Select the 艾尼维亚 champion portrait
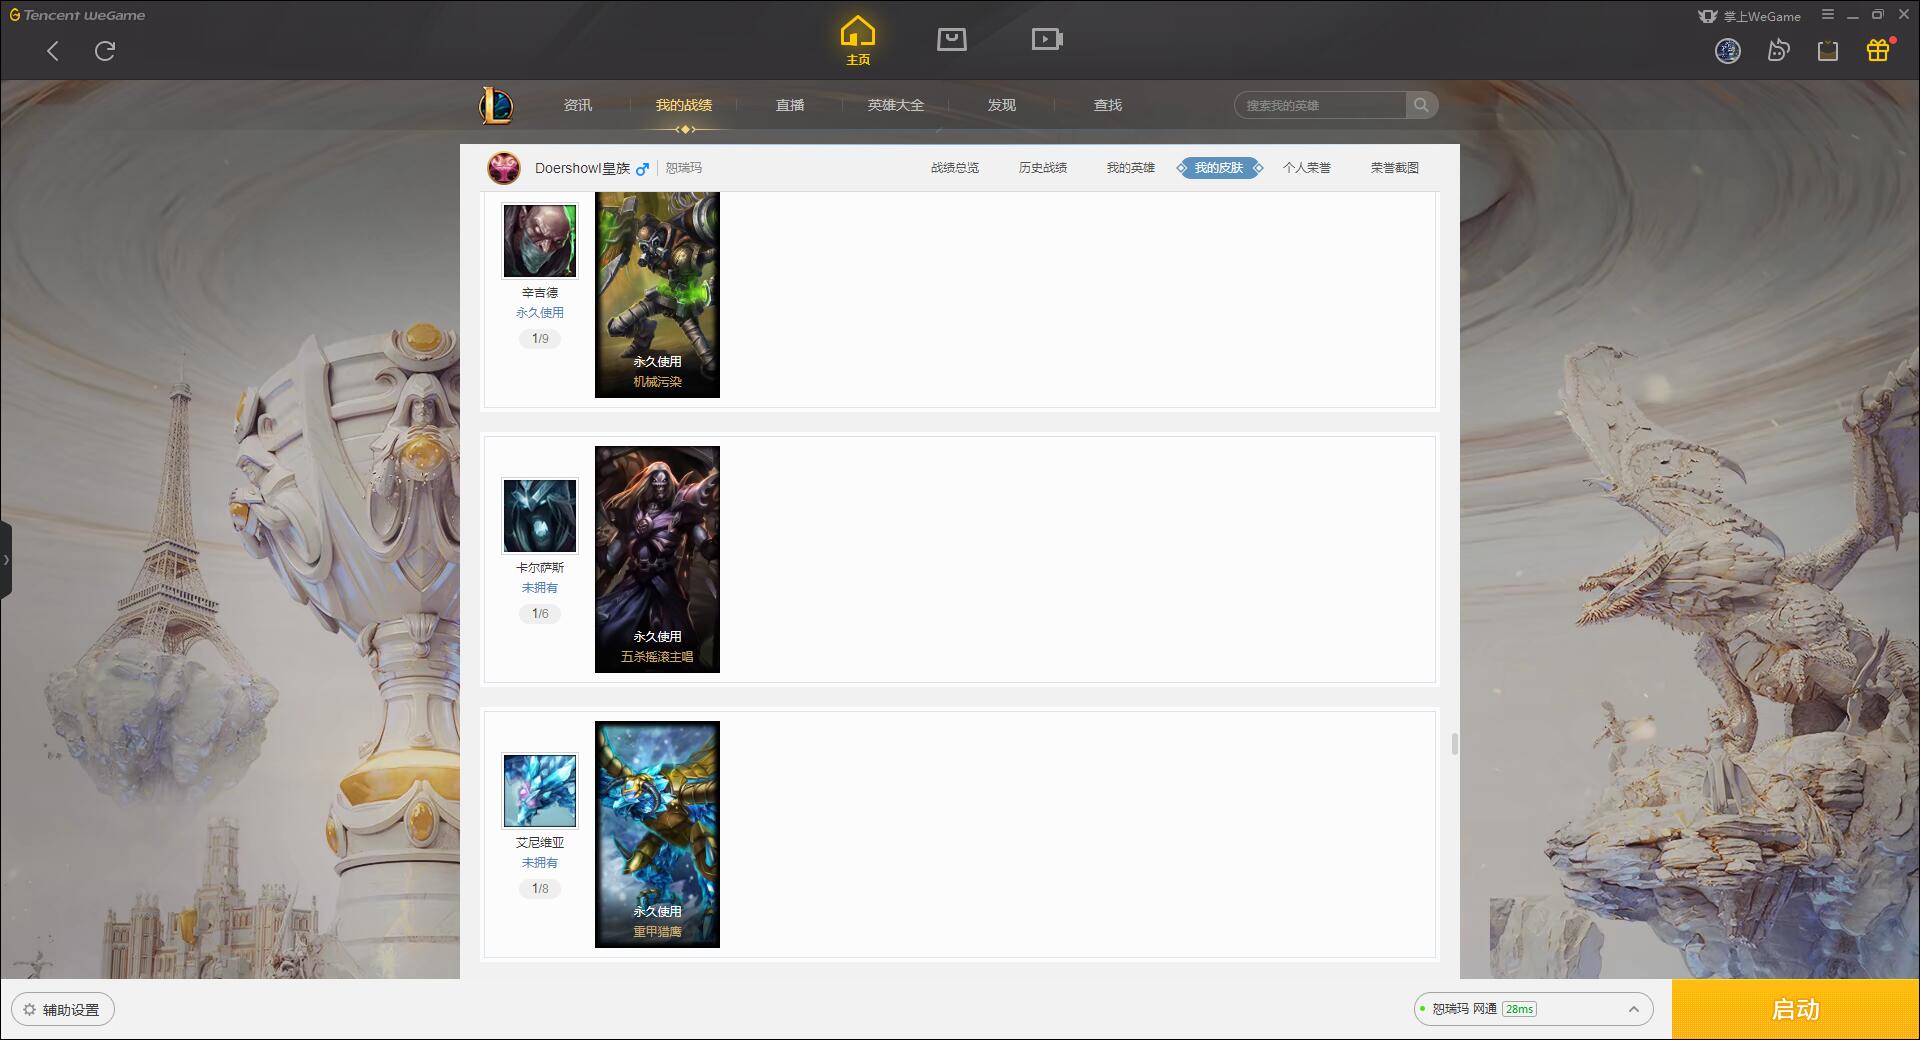 pos(540,790)
